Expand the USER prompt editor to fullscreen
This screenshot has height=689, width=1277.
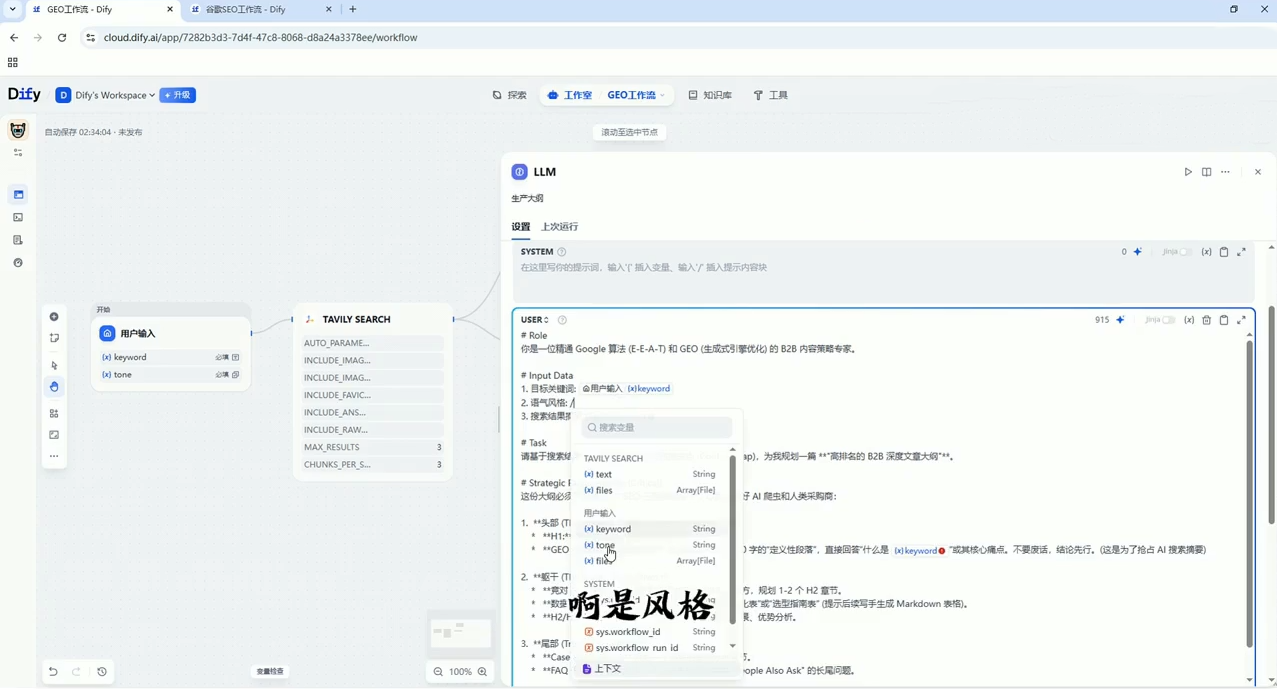(x=1241, y=320)
